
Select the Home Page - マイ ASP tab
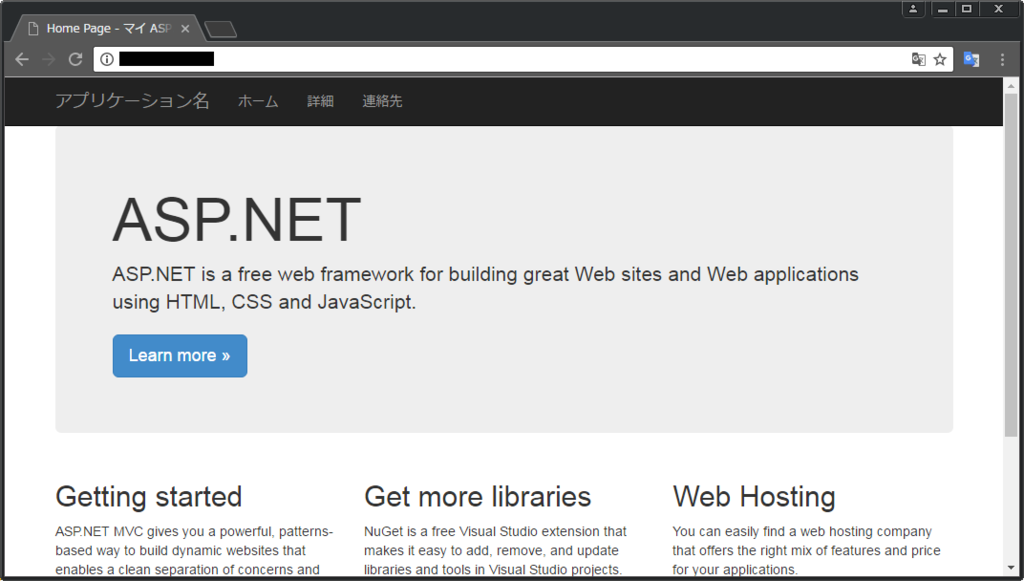point(108,29)
